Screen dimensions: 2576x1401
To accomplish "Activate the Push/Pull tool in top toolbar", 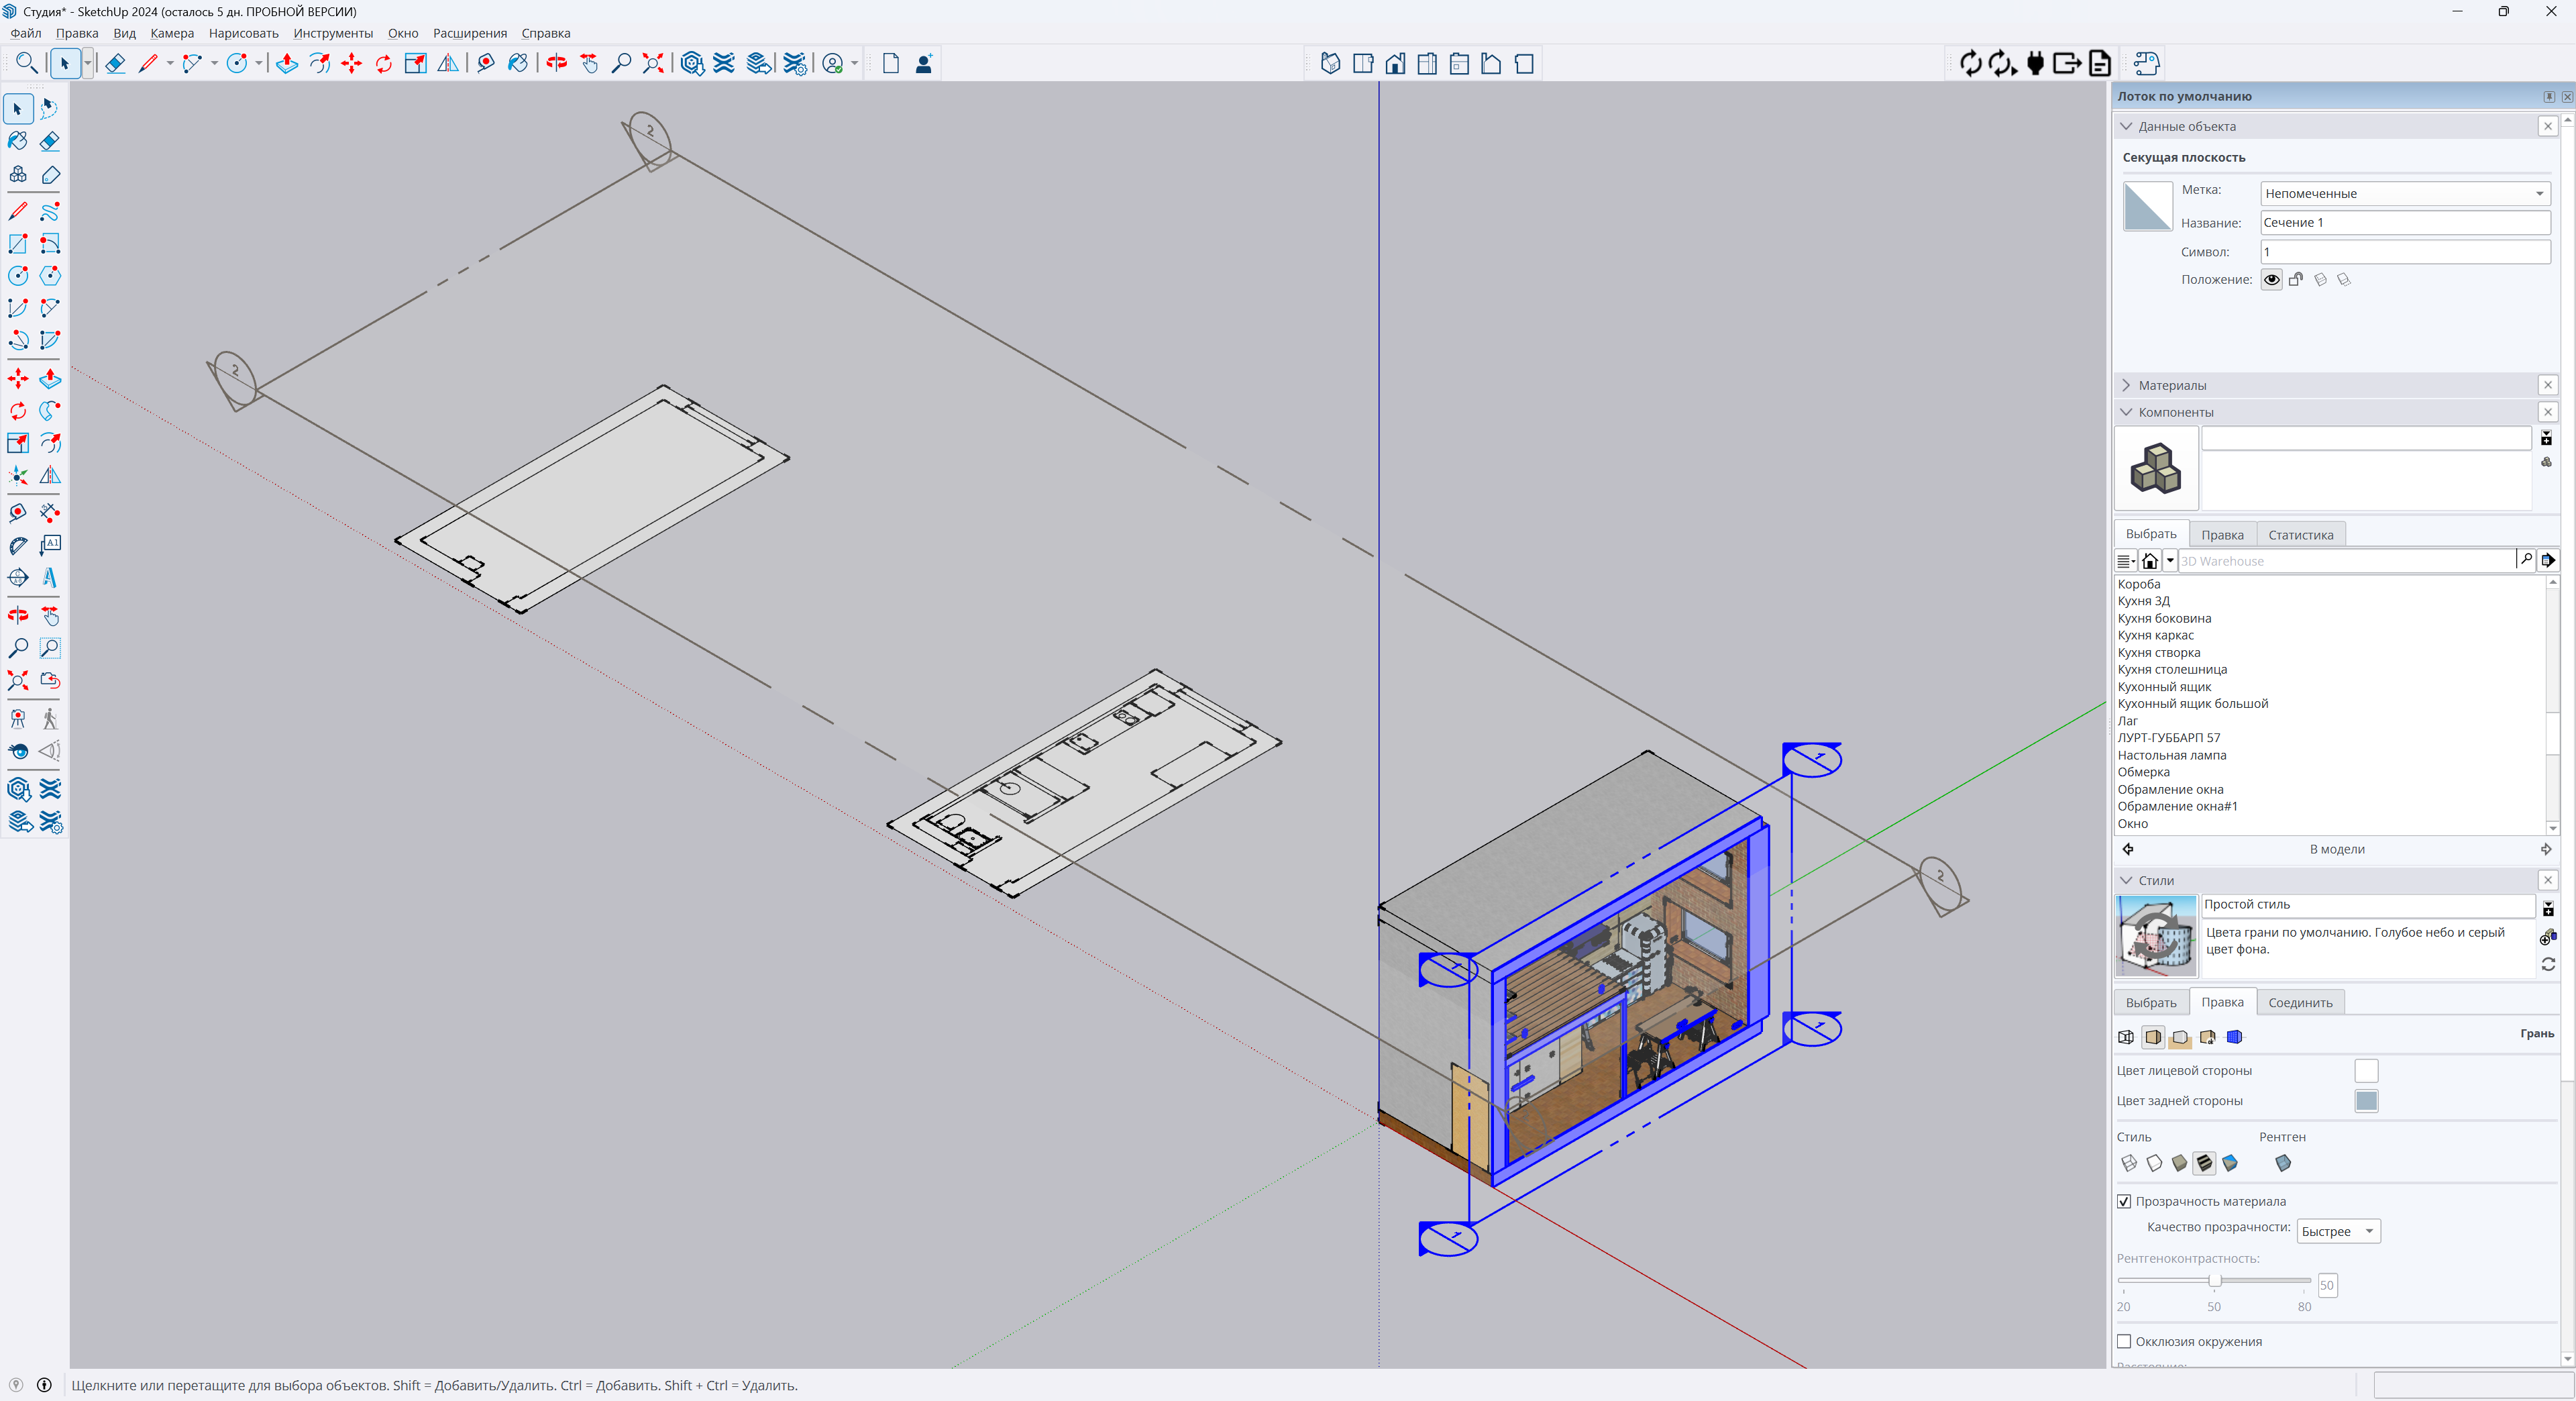I will tap(287, 64).
